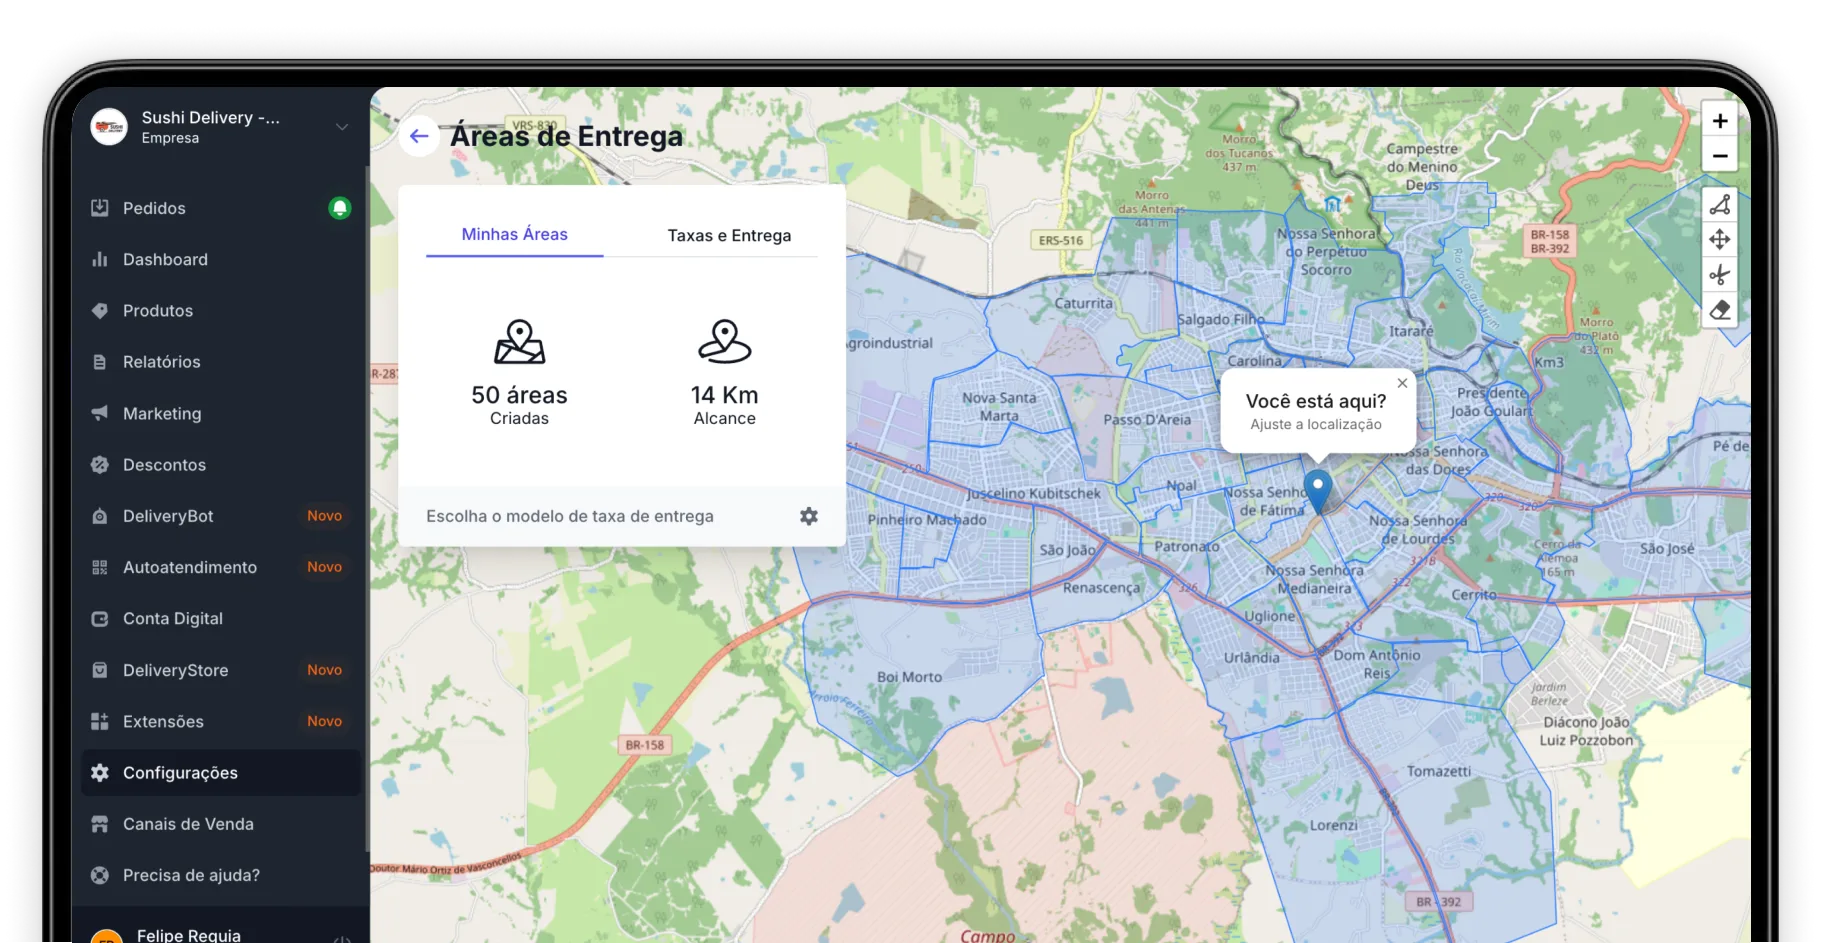Select the cut area map tool
Viewport: 1821px width, 943px height.
[x=1720, y=275]
